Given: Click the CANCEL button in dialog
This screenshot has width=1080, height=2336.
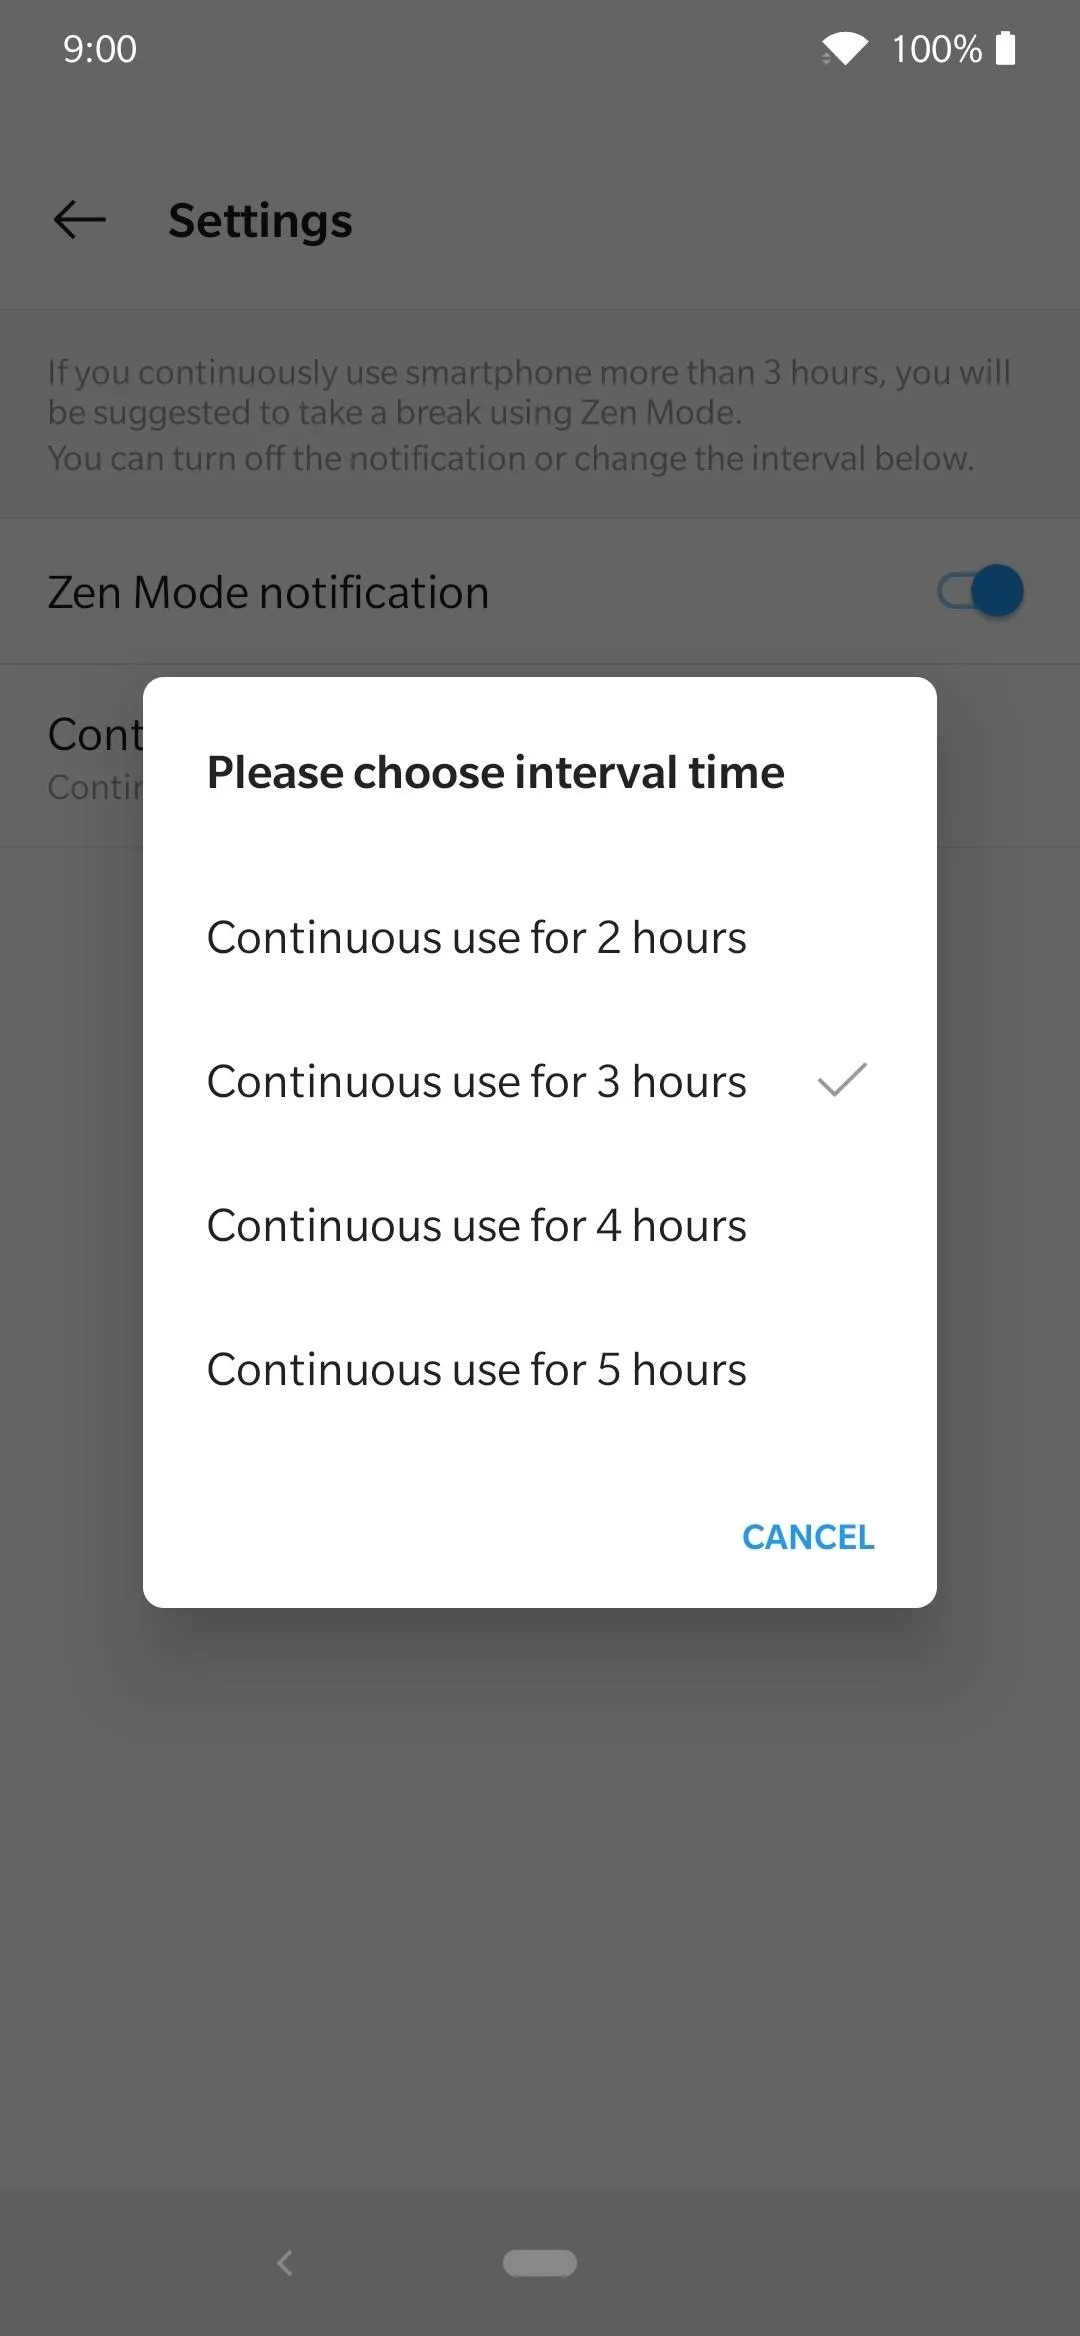Looking at the screenshot, I should point(808,1537).
